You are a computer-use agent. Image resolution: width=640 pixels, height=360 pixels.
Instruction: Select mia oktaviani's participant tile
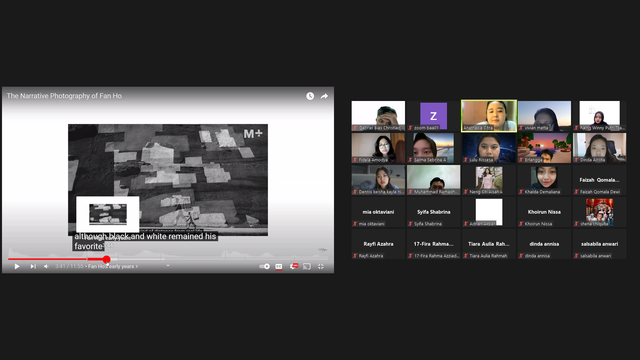[x=378, y=212]
